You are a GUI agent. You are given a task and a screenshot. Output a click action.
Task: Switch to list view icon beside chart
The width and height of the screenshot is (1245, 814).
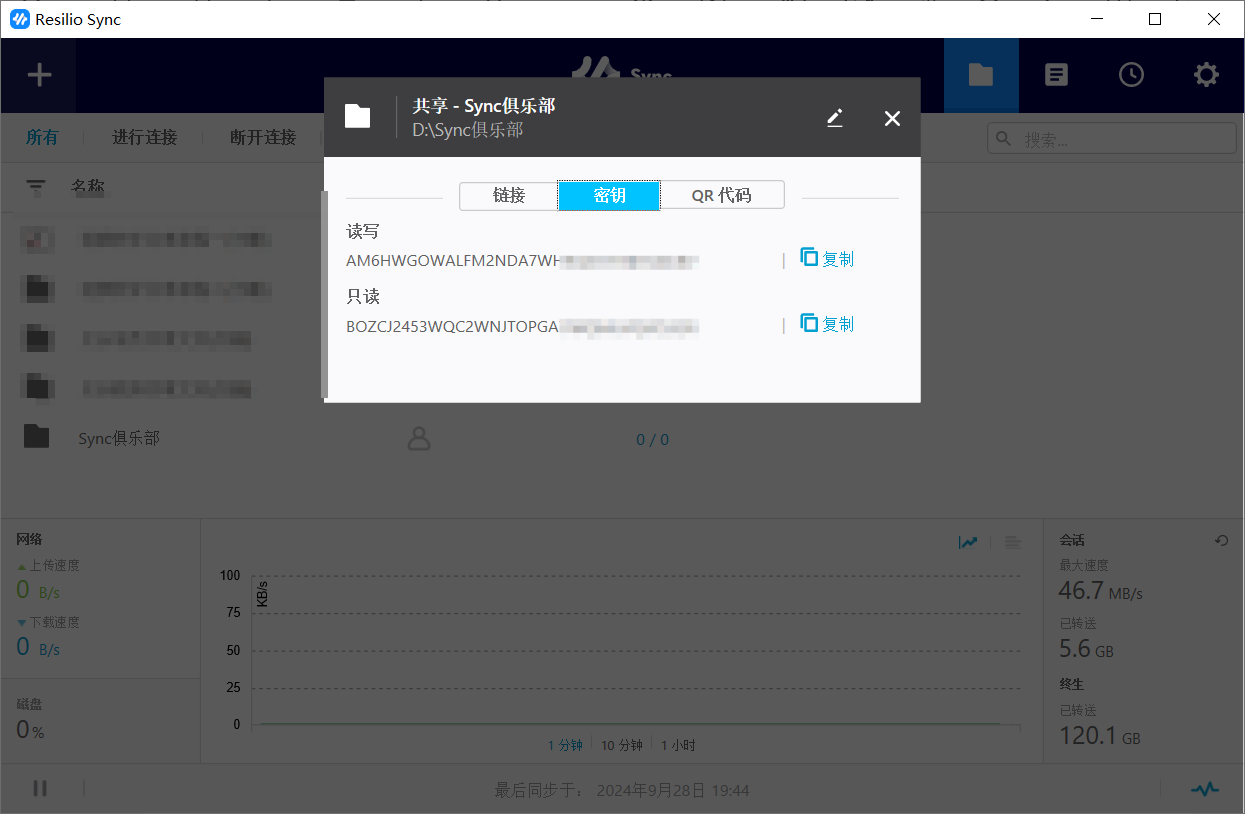[1013, 542]
